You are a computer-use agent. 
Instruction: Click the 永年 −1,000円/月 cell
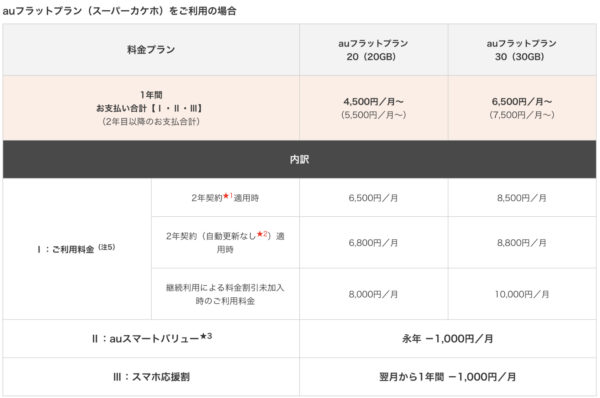[448, 339]
